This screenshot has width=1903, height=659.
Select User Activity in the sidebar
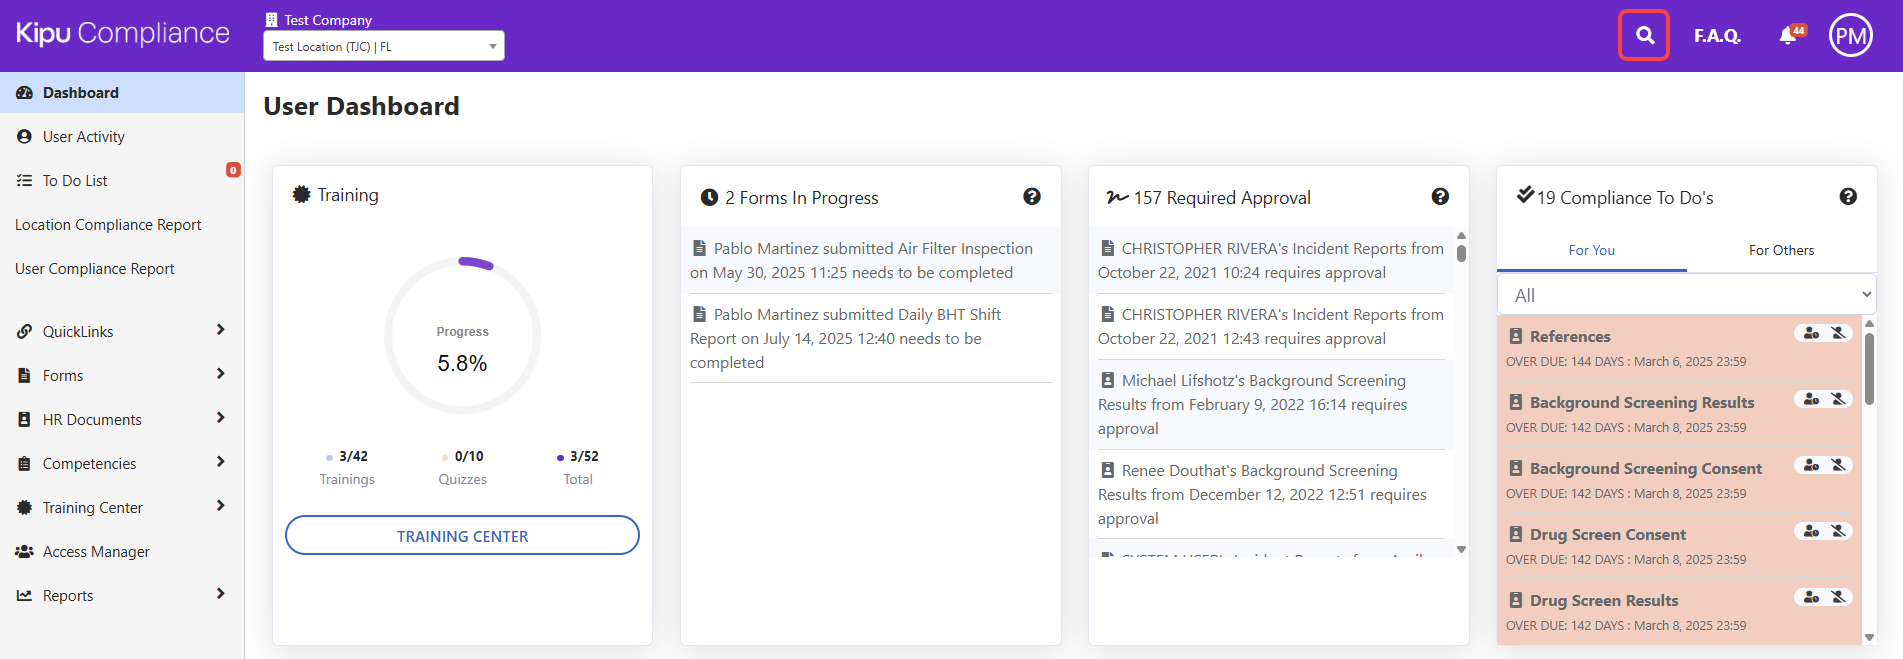pos(84,137)
